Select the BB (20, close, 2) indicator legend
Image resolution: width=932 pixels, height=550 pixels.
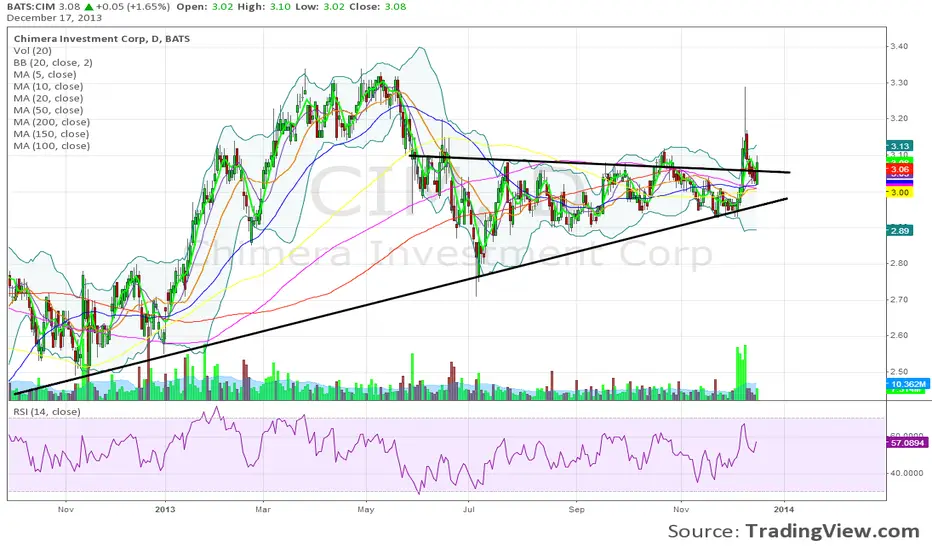pyautogui.click(x=53, y=62)
